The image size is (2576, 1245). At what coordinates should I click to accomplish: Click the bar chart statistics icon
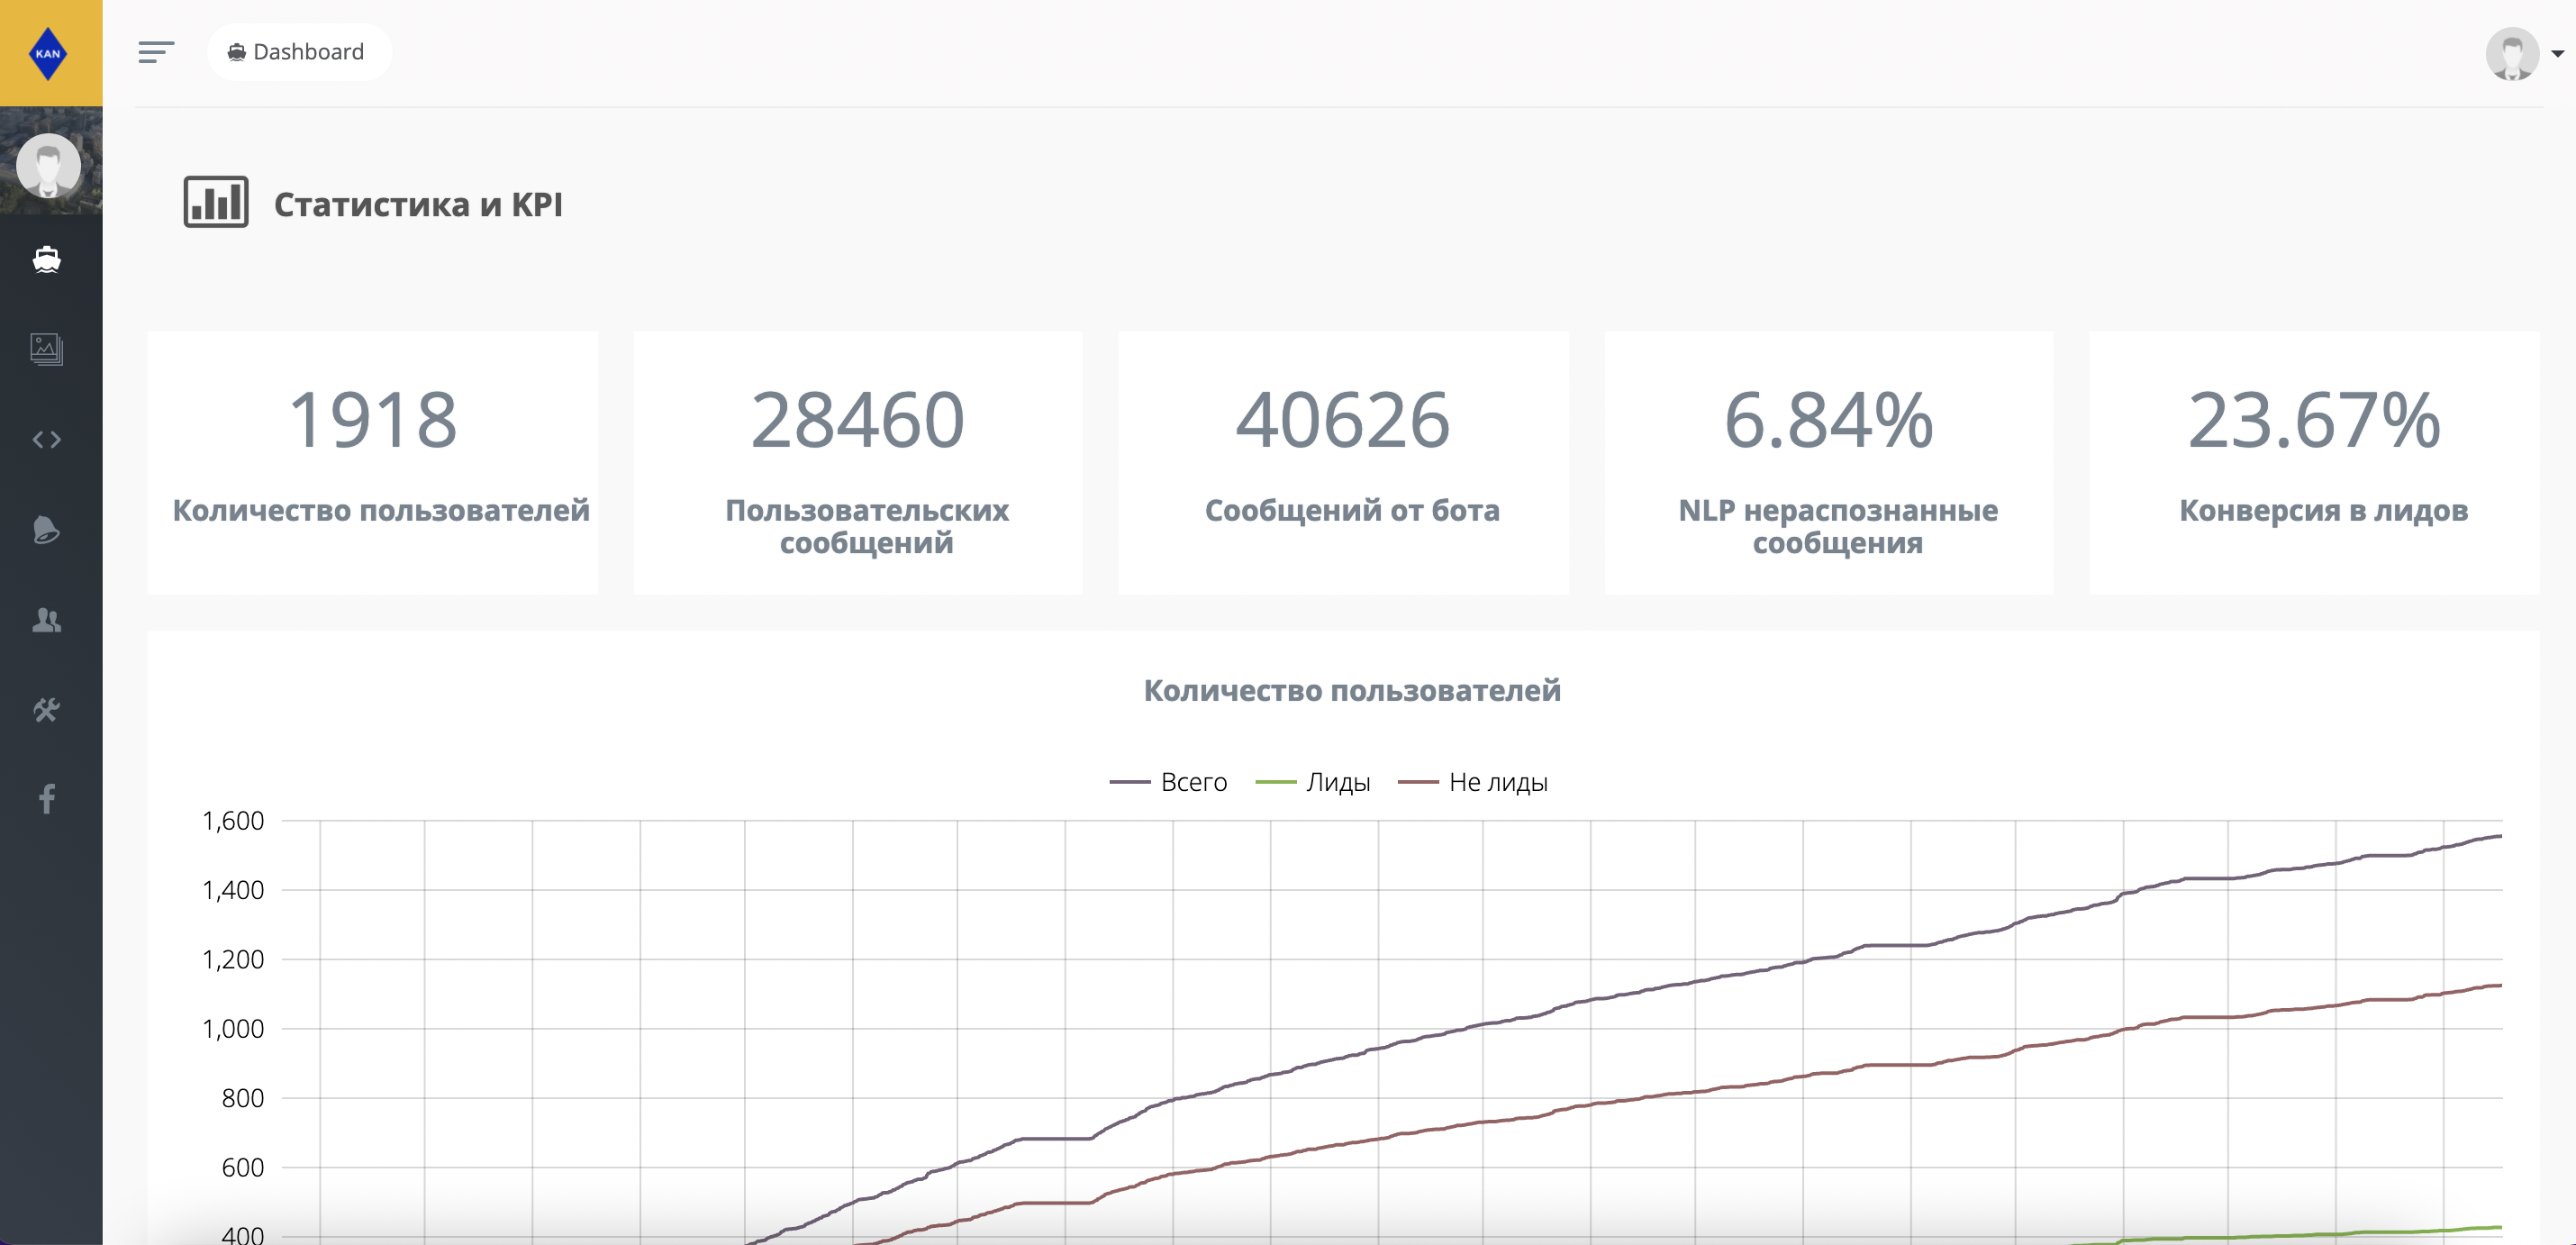pyautogui.click(x=216, y=202)
